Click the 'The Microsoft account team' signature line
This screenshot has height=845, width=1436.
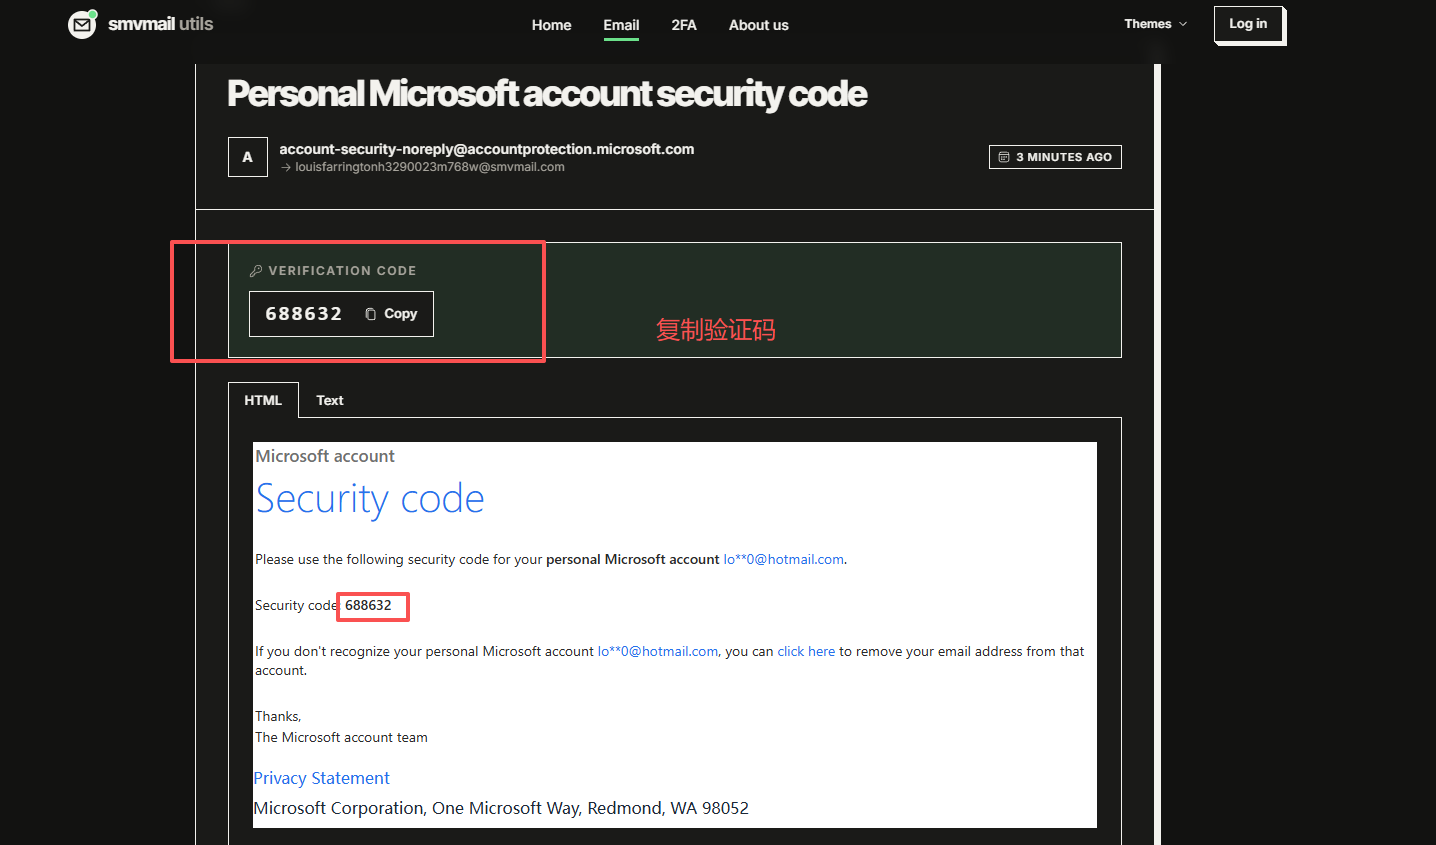(341, 737)
